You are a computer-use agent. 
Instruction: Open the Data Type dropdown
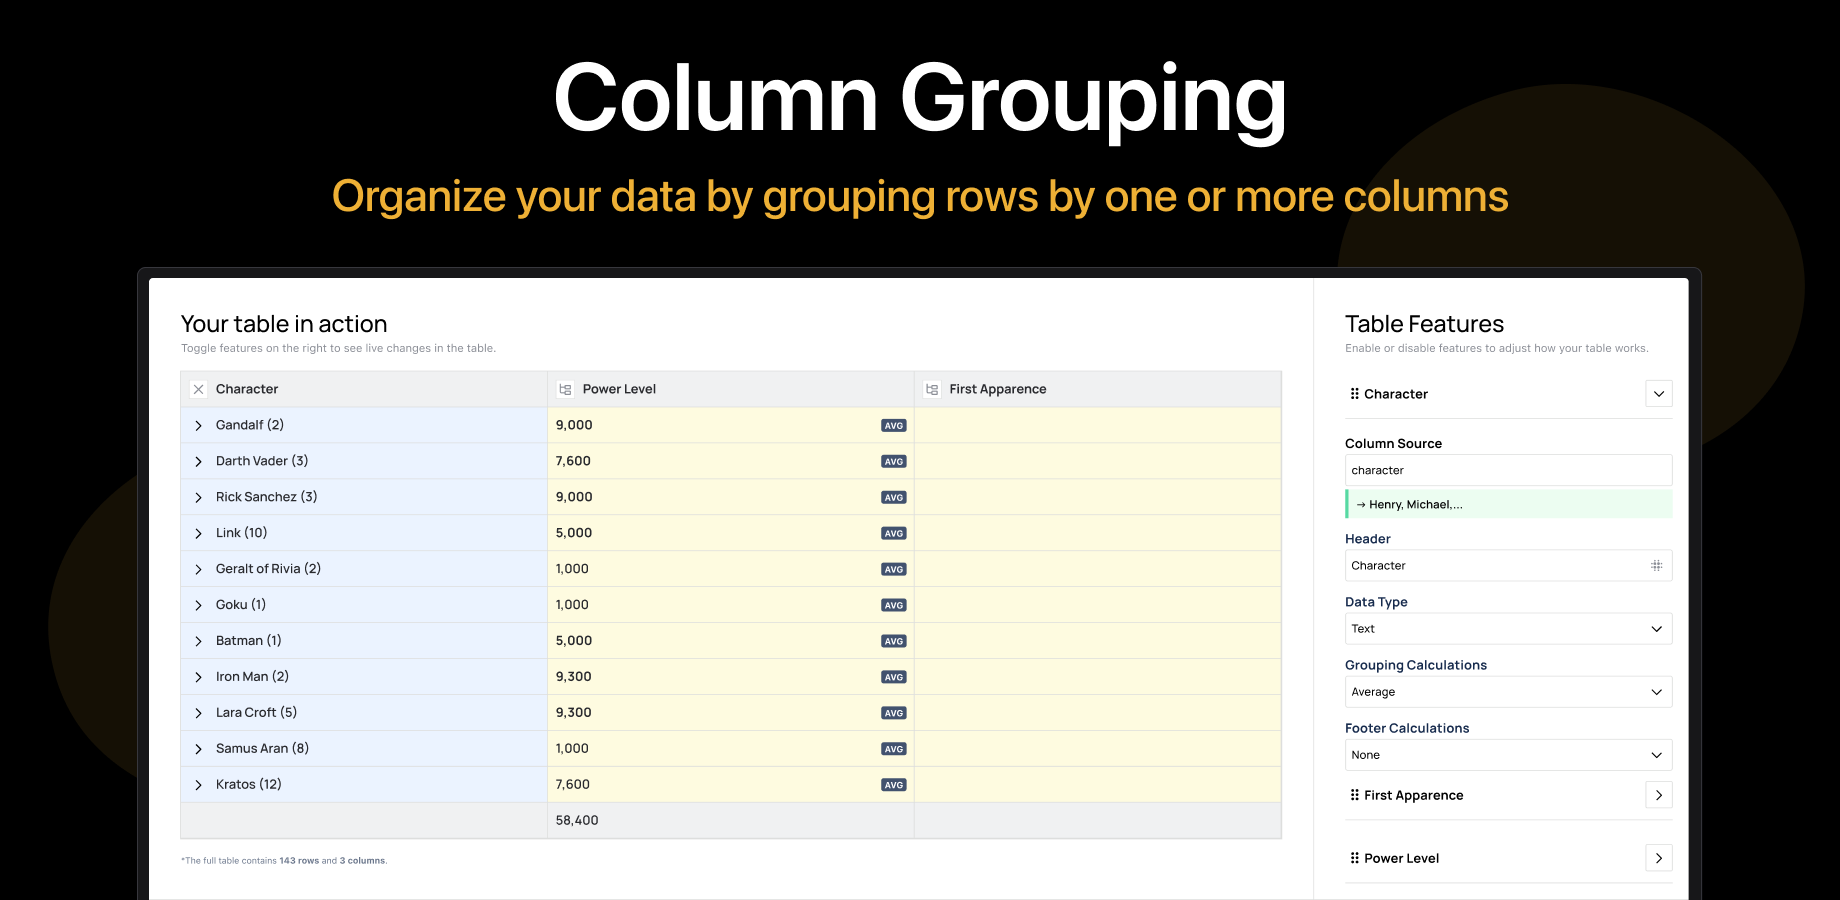(x=1508, y=628)
